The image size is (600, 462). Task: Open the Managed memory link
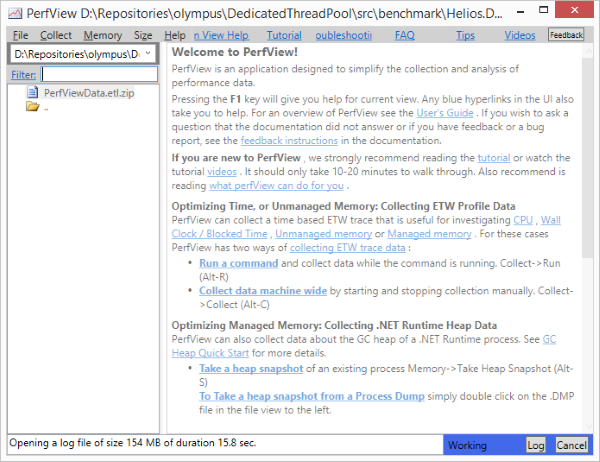coord(429,233)
